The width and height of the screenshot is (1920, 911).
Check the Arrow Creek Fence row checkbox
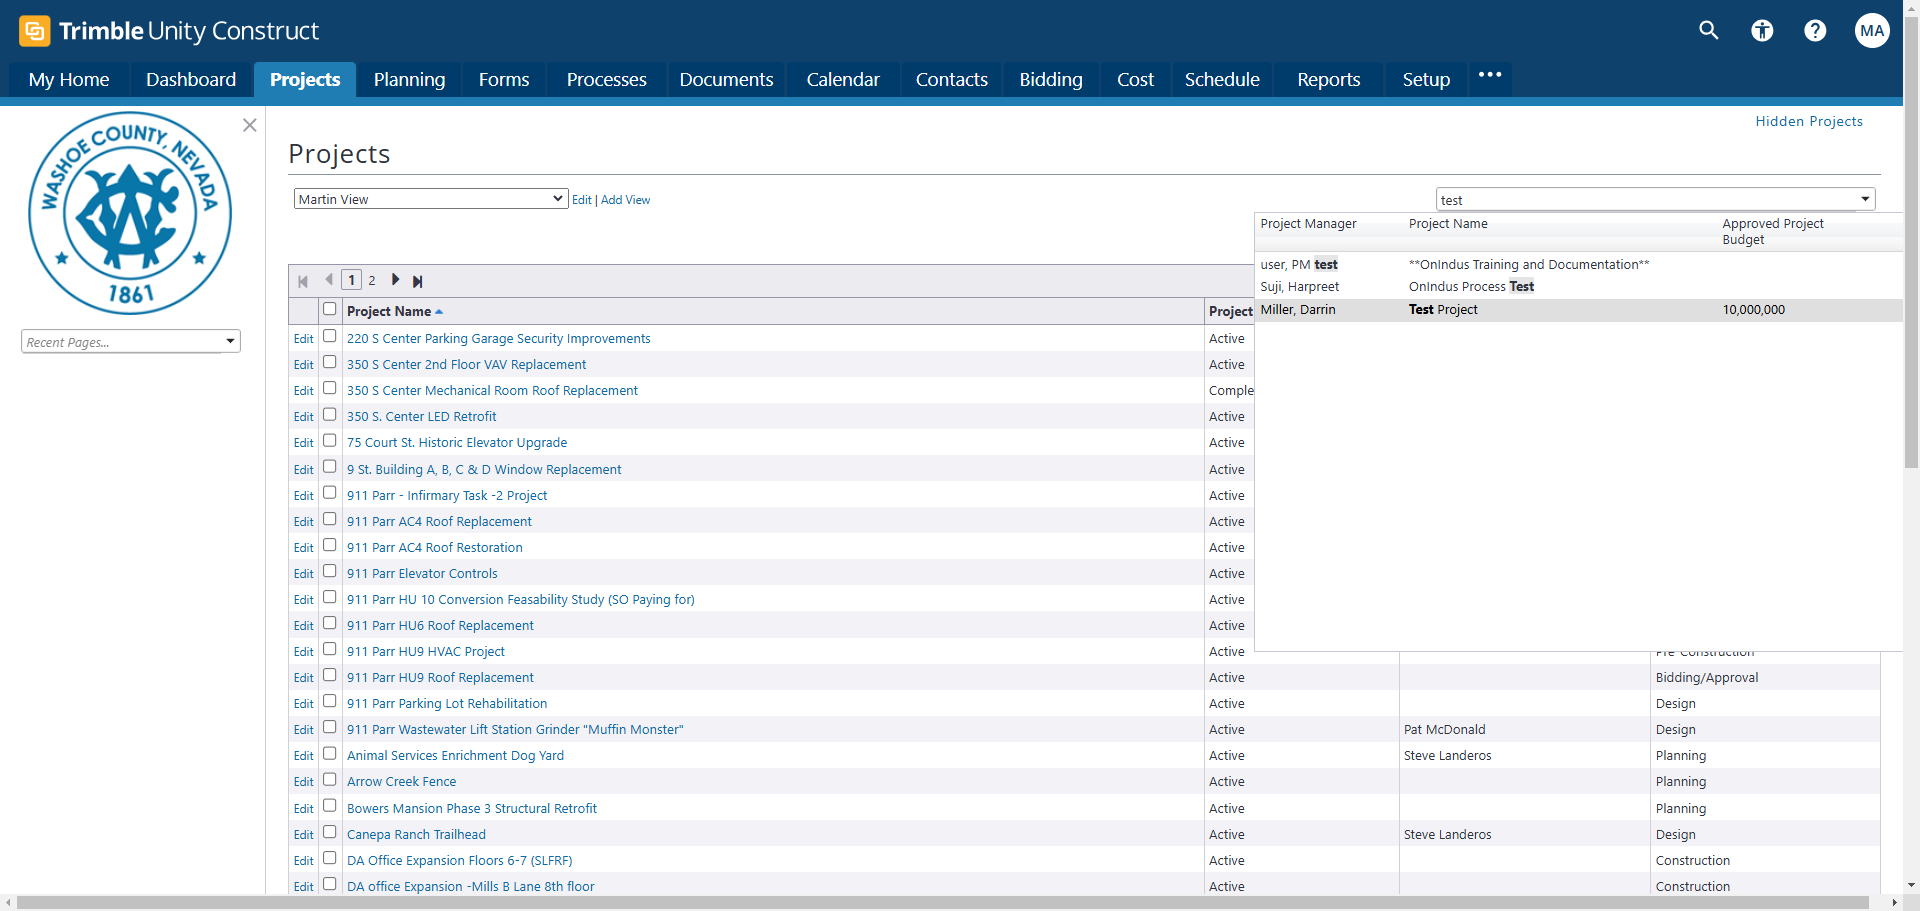pos(329,779)
